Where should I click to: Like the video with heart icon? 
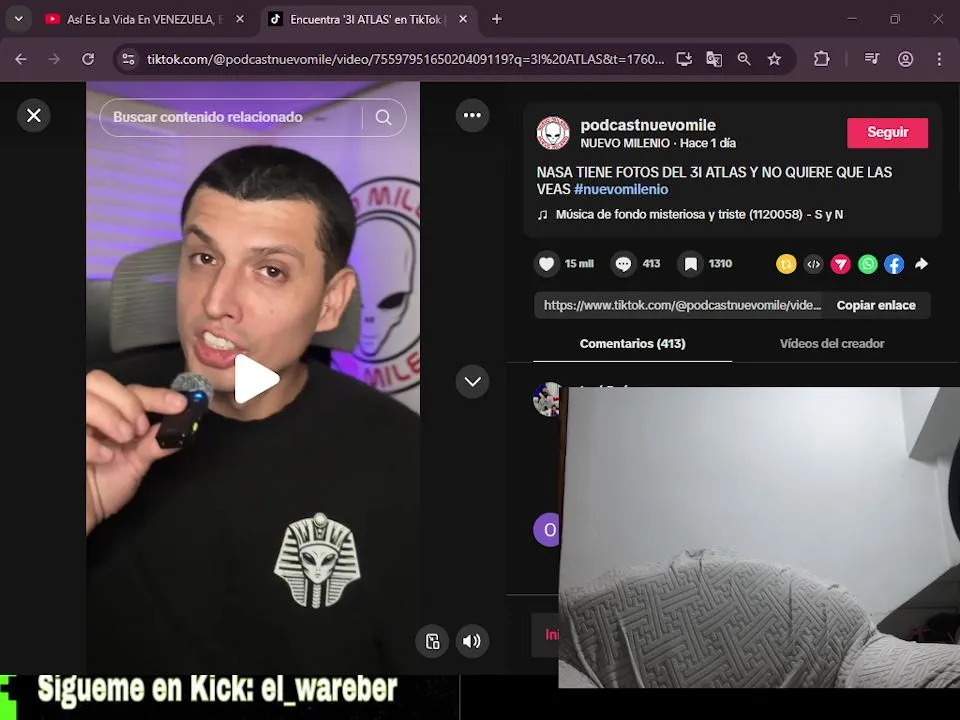point(546,264)
